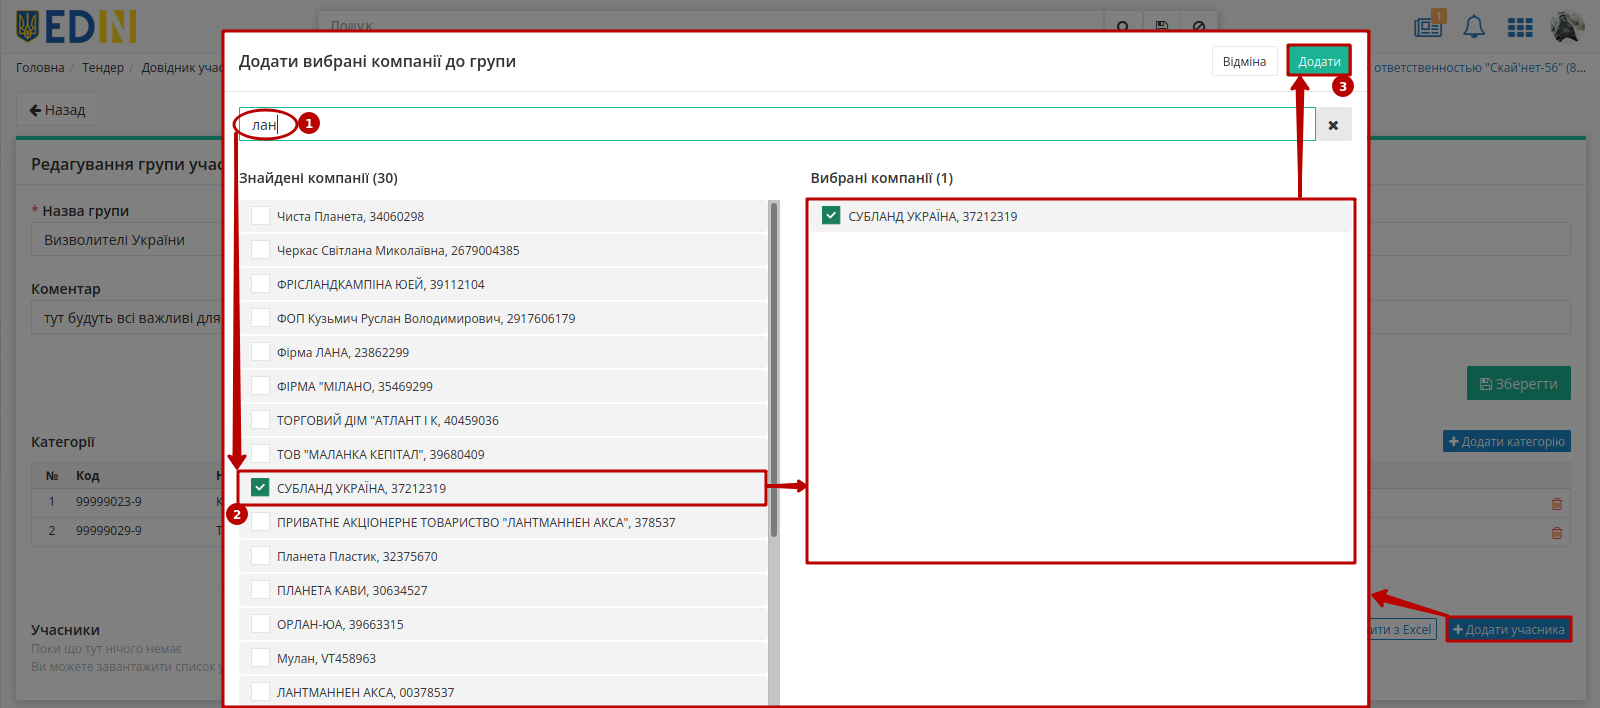Check the Чиста Планета company checkbox

tap(260, 215)
